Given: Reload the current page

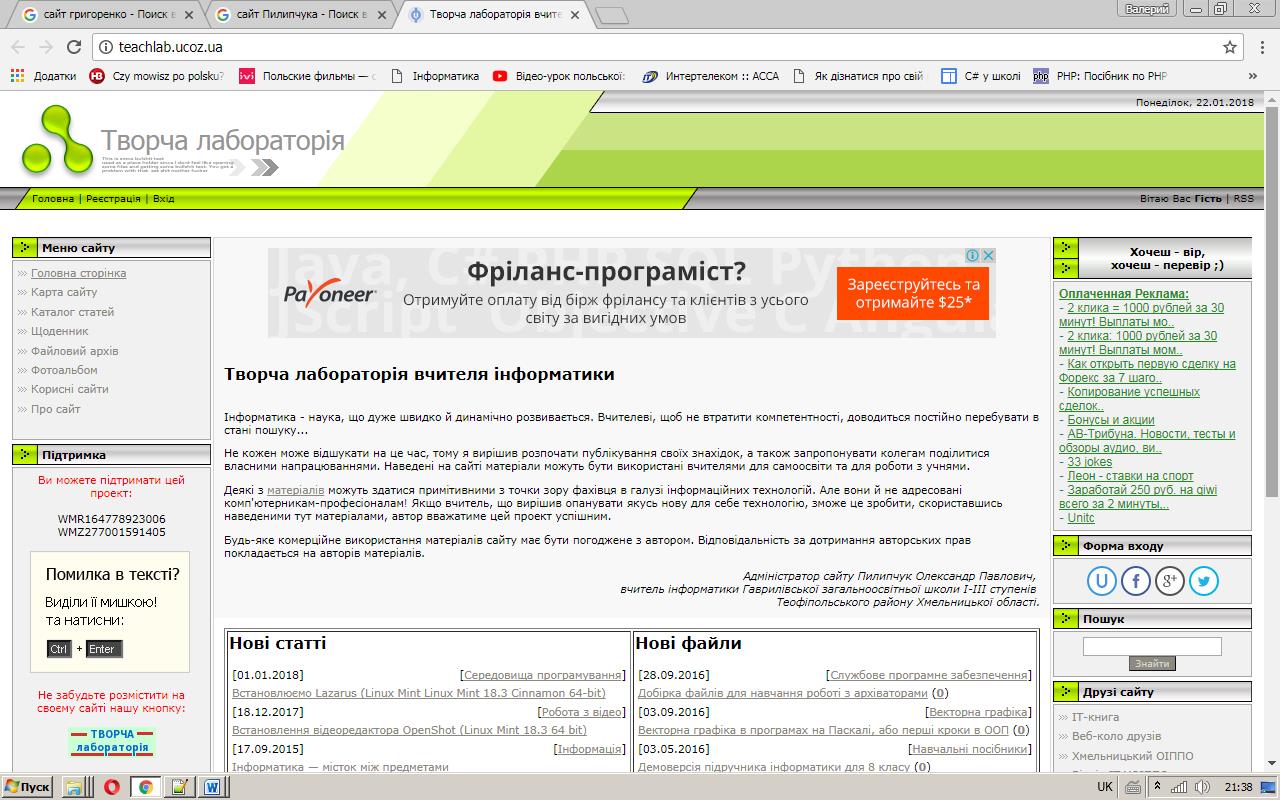Looking at the screenshot, I should pyautogui.click(x=74, y=47).
